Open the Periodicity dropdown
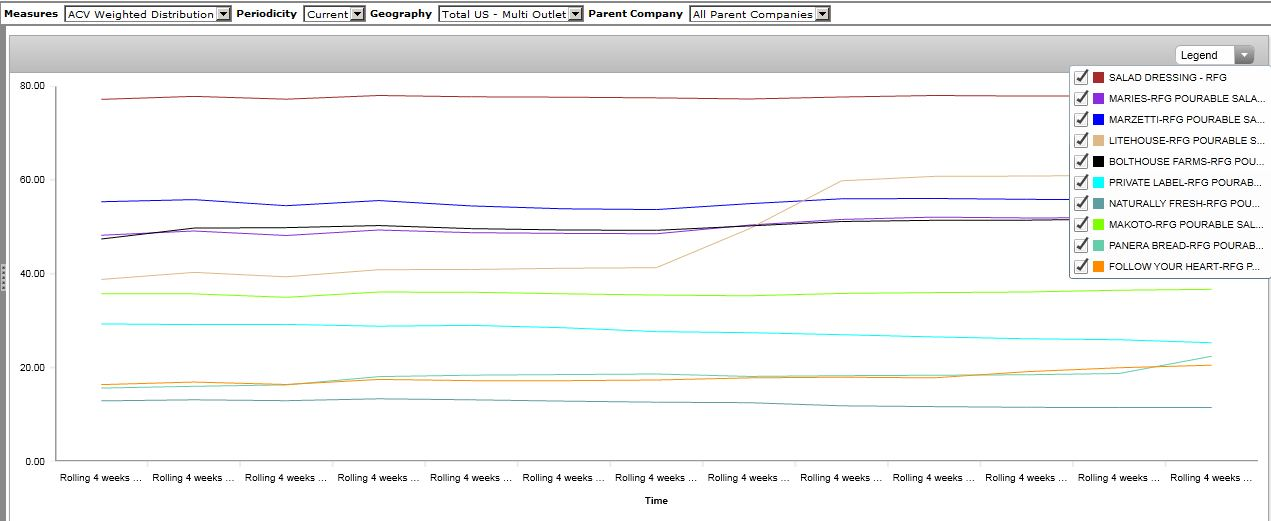The image size is (1271, 521). pos(334,14)
